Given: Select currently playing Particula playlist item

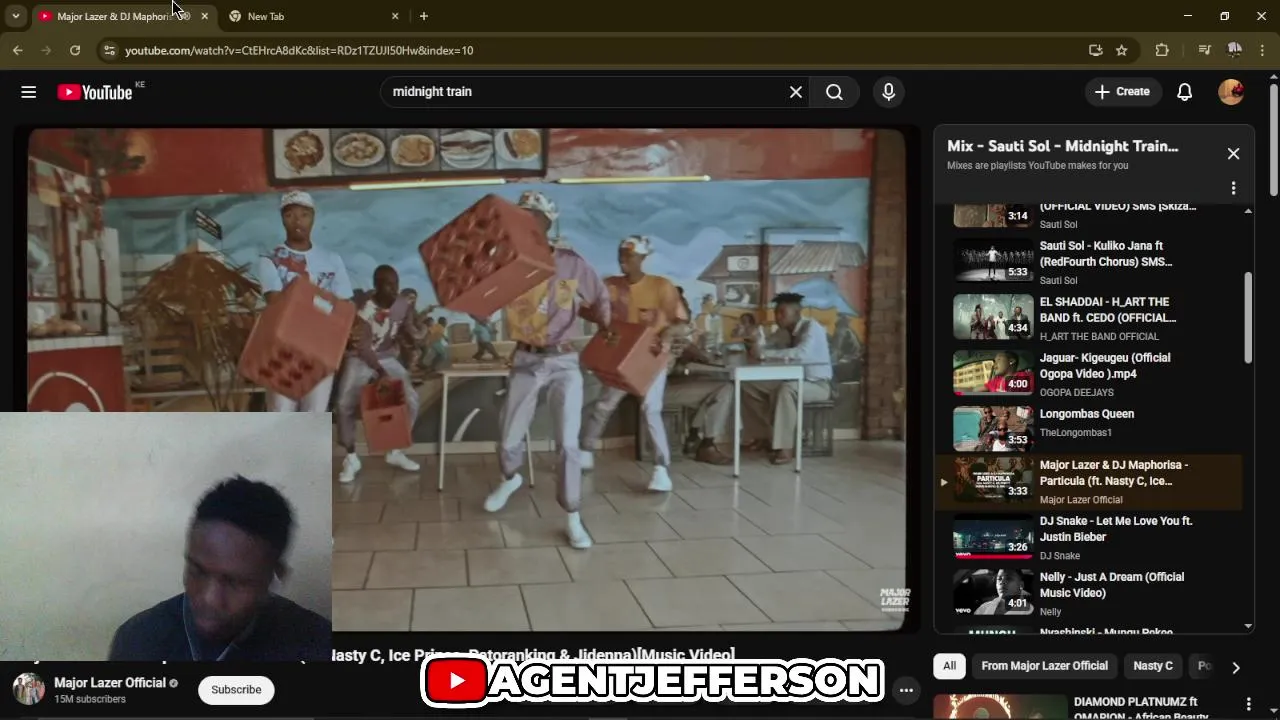Looking at the screenshot, I should [x=1090, y=482].
